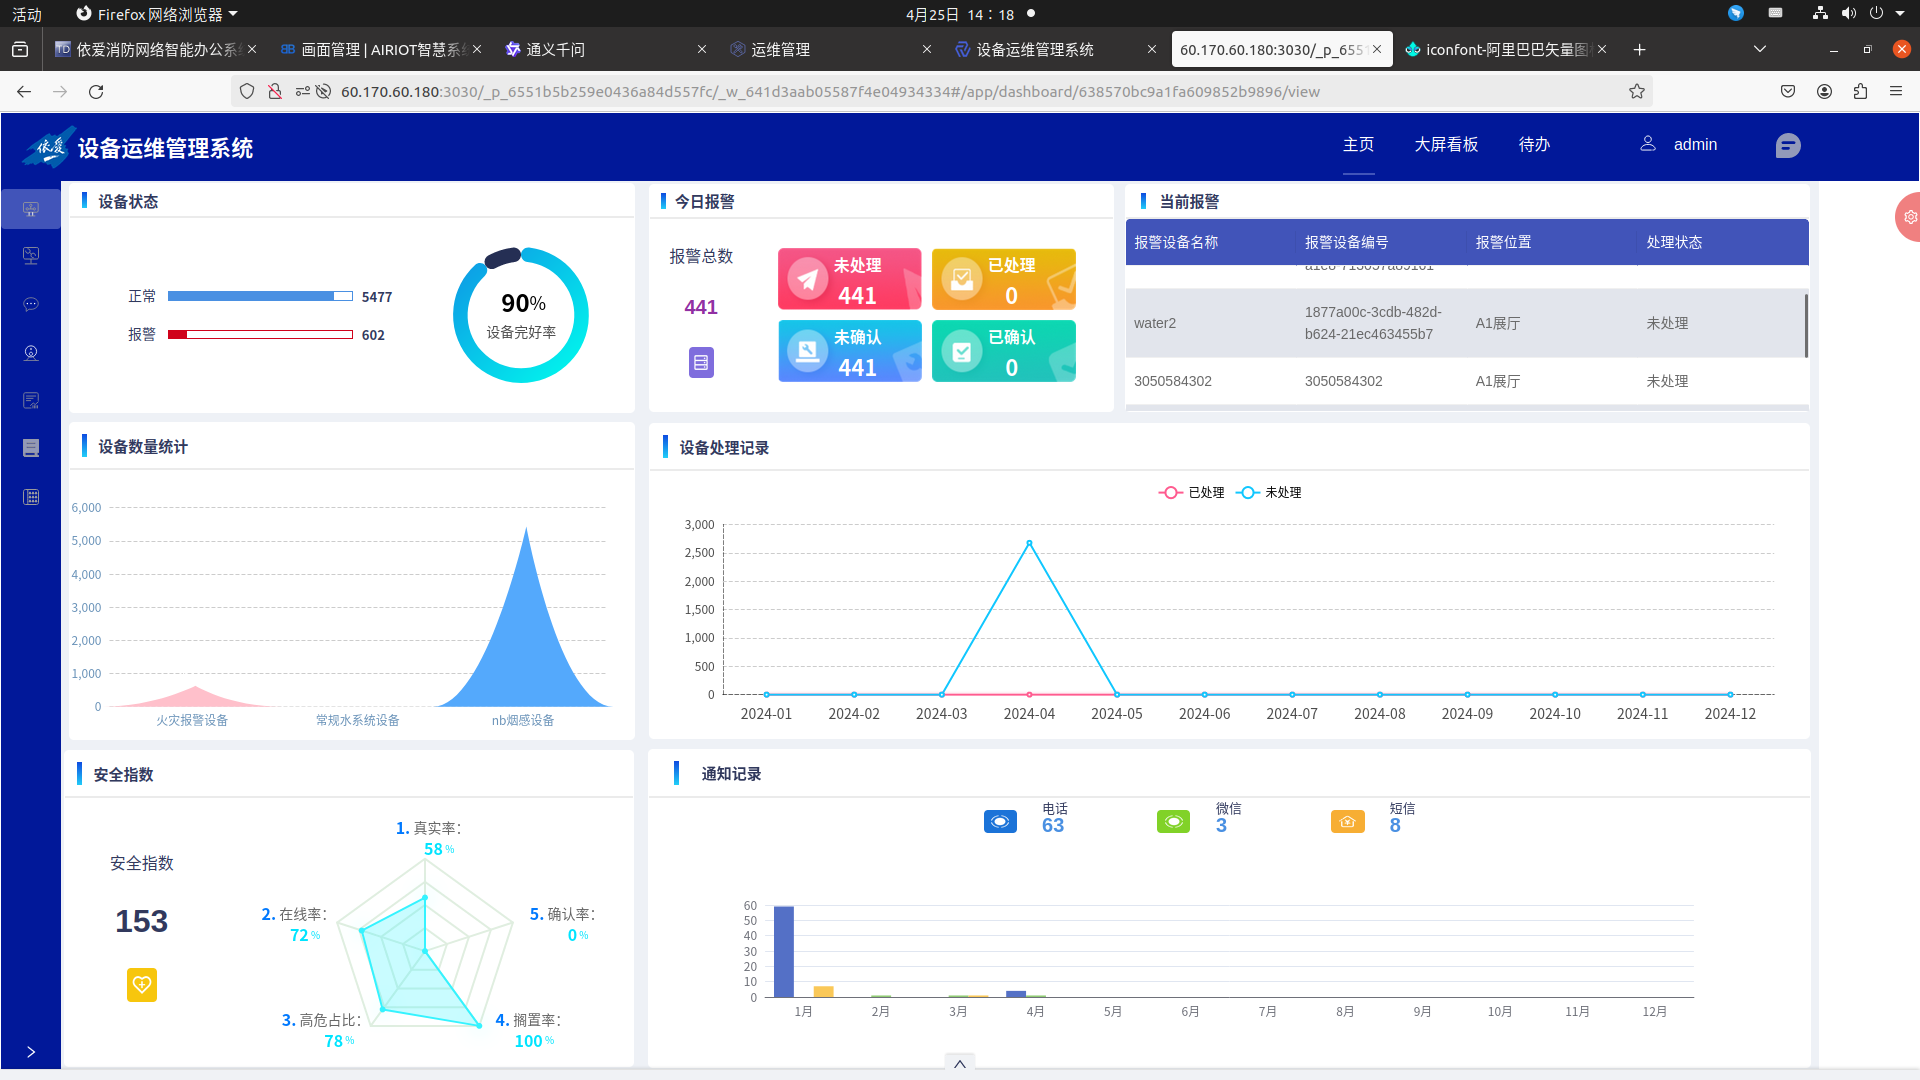Viewport: 1920px width, 1080px height.
Task: Click the current alarm table scrollbar
Action: (x=1806, y=326)
